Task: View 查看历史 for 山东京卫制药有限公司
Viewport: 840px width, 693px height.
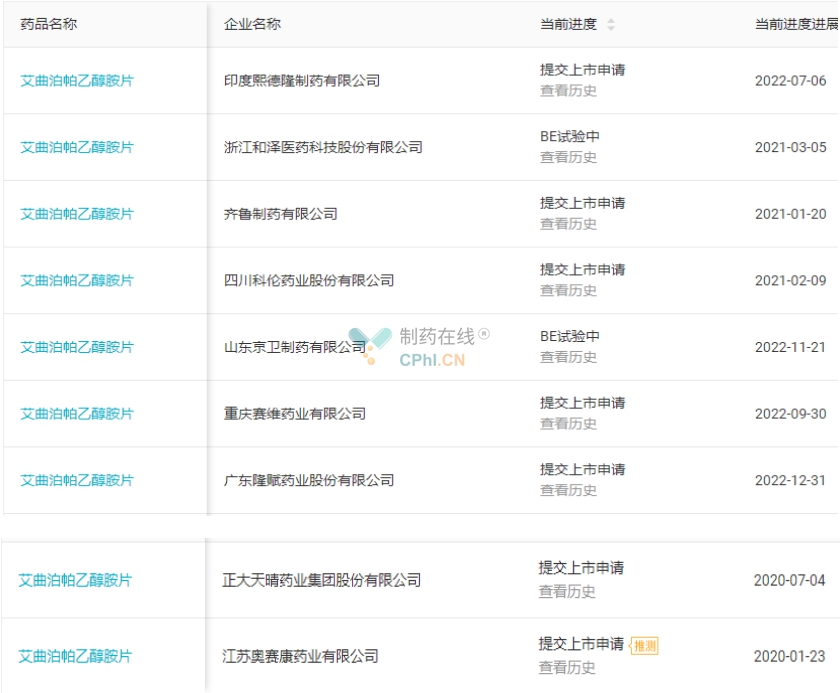Action: tap(568, 357)
